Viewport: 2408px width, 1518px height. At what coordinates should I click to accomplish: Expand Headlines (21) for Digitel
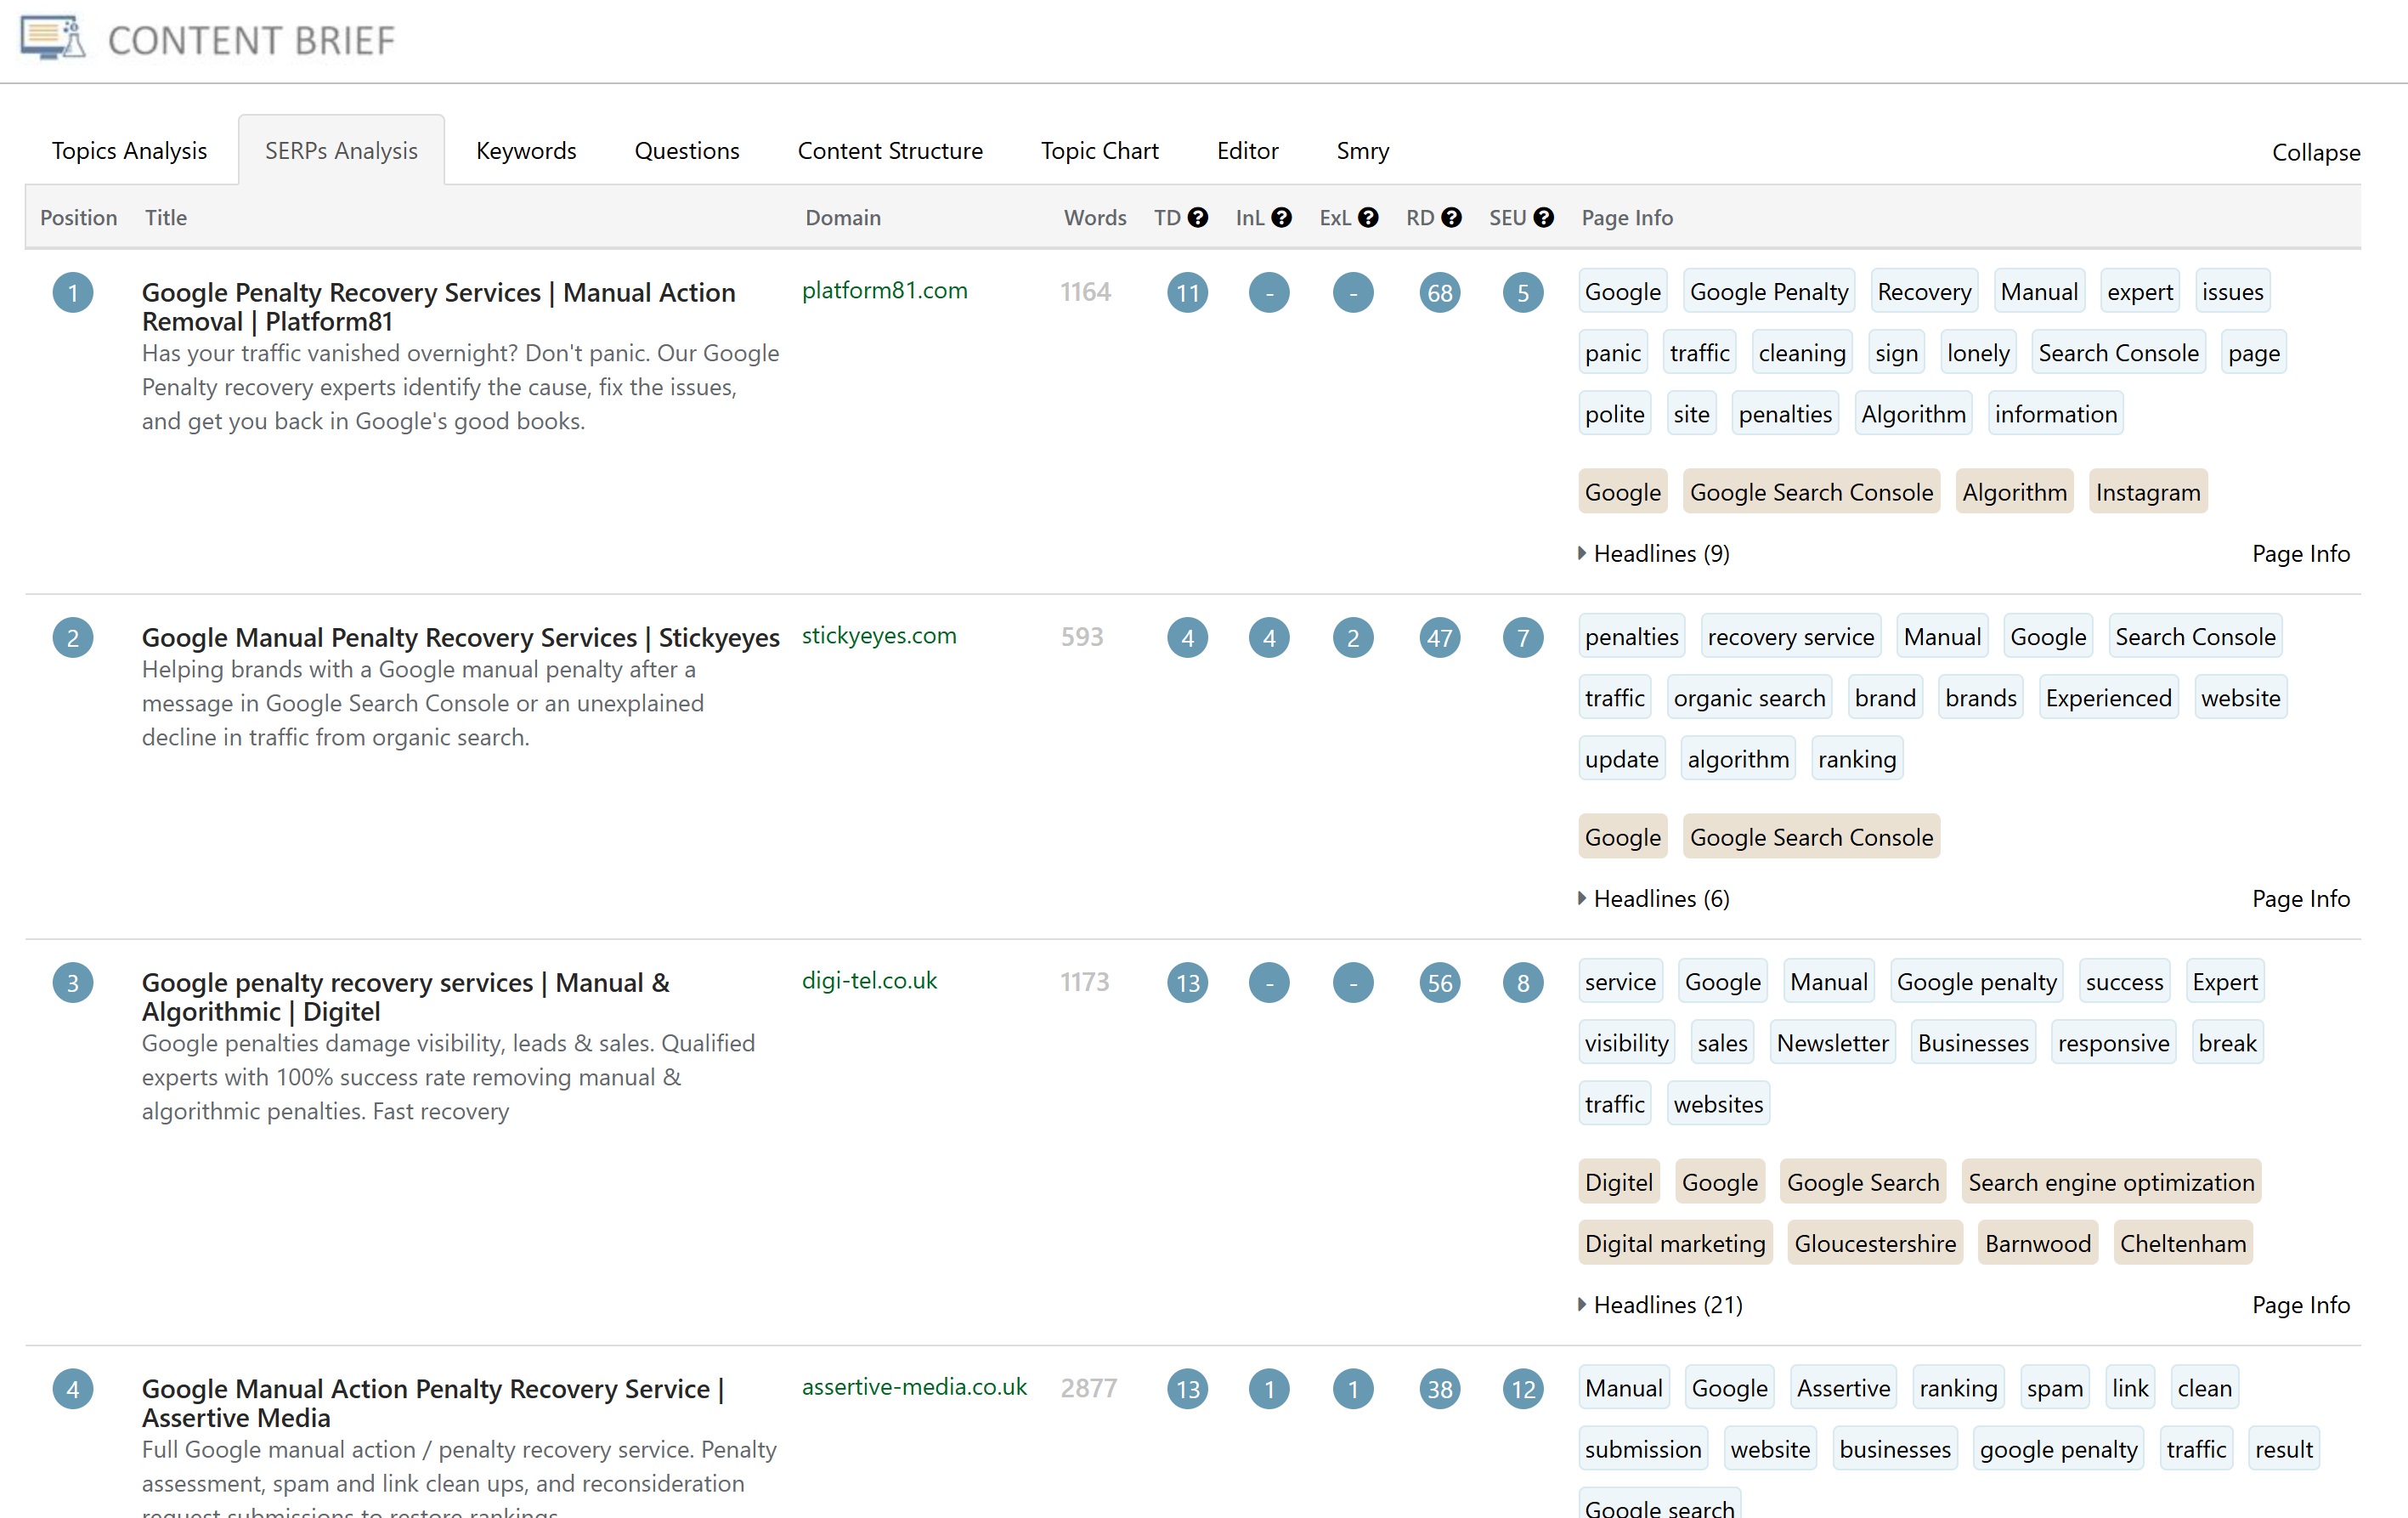pos(1660,1305)
